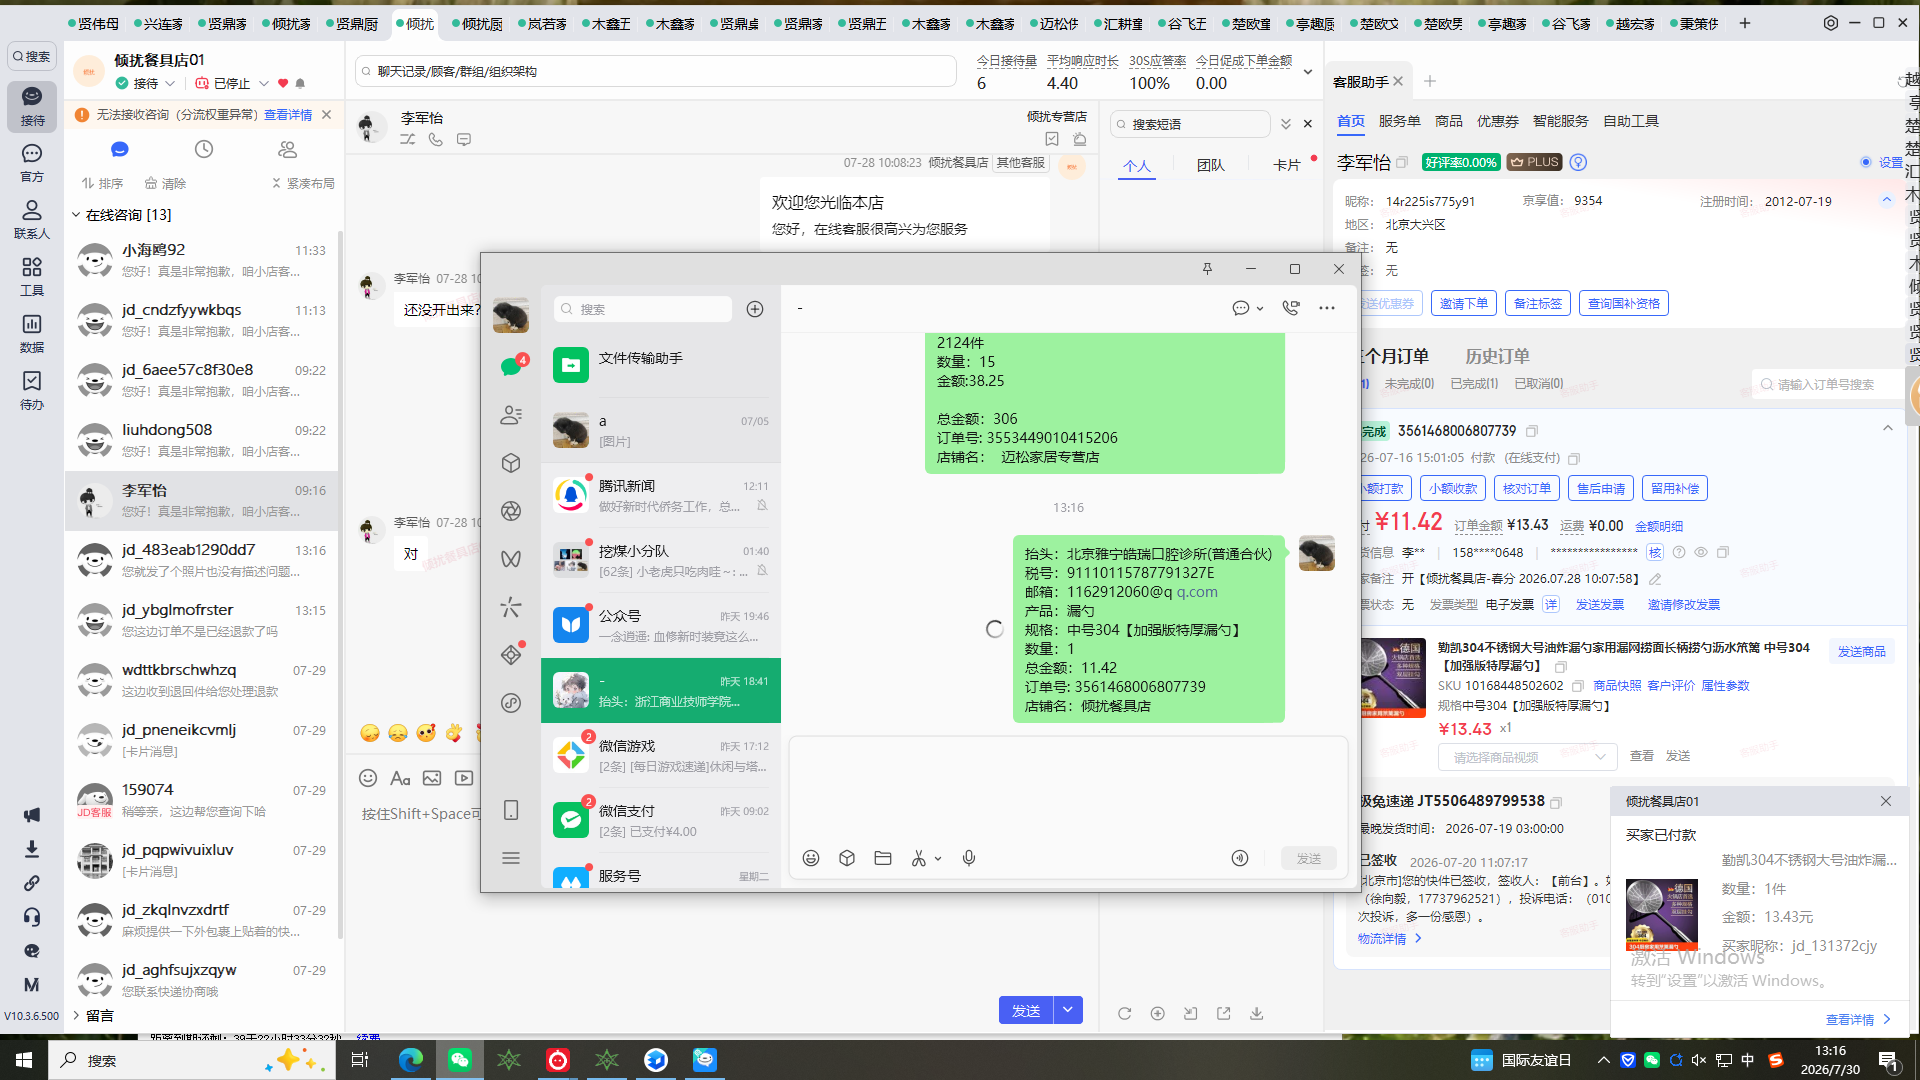Open WeChat contacts from the sidebar

(511, 415)
